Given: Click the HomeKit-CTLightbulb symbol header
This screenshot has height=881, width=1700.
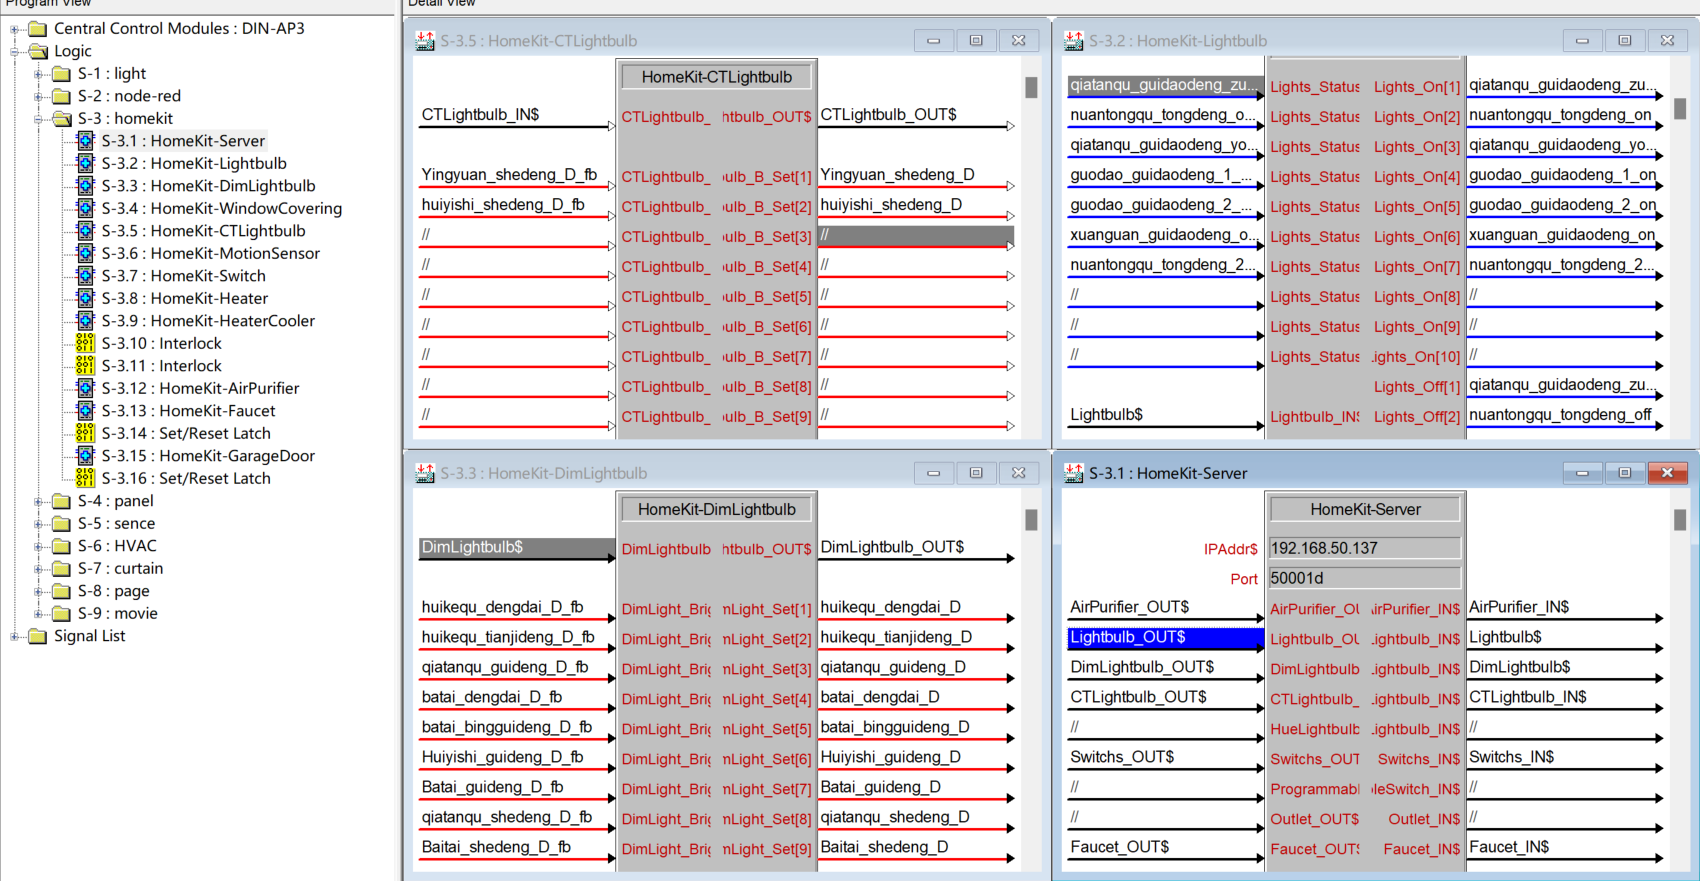Looking at the screenshot, I should click(717, 77).
